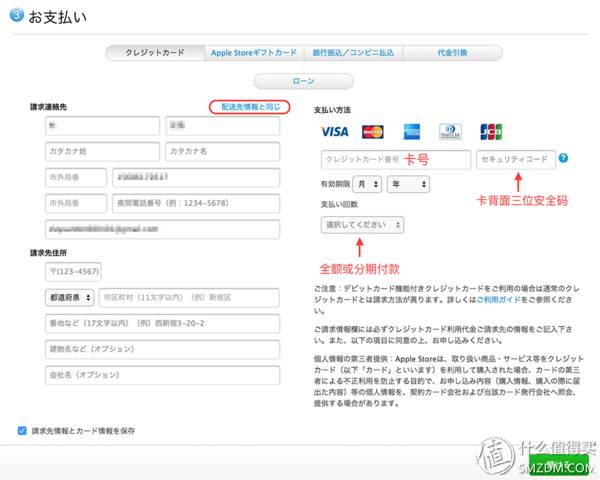Screen dimensions: 600x480
Task: Click the MasterCard logo
Action: click(x=373, y=132)
